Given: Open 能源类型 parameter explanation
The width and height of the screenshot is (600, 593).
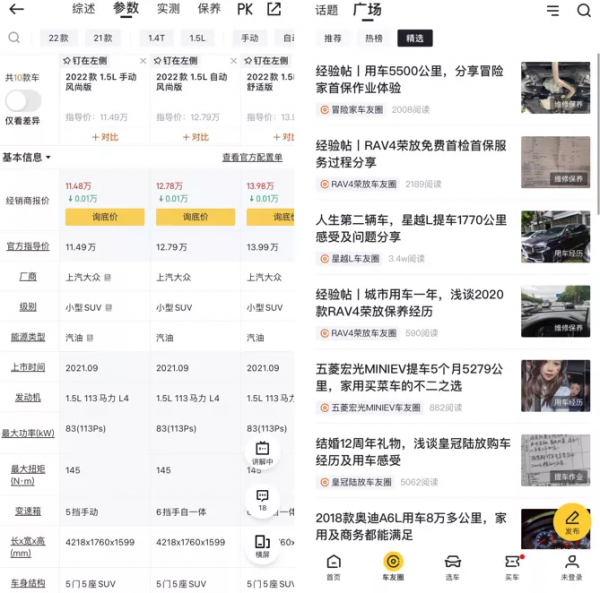Looking at the screenshot, I should tap(28, 337).
